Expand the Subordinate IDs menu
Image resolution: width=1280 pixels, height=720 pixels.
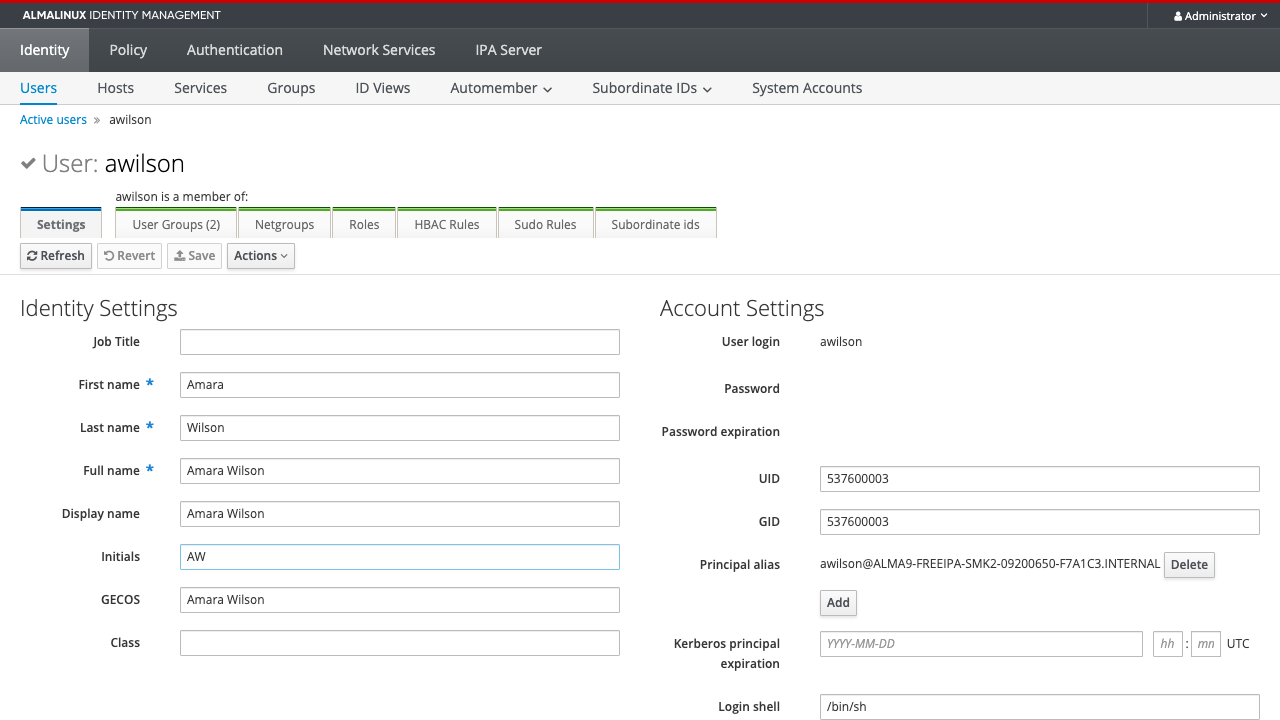(652, 88)
